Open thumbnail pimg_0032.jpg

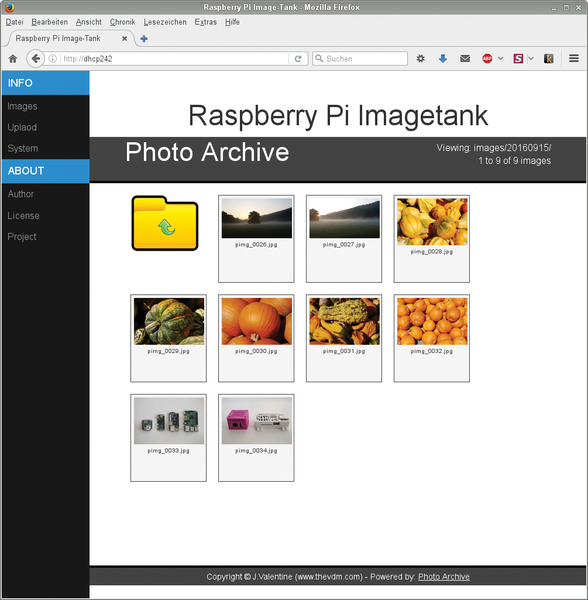pos(432,338)
